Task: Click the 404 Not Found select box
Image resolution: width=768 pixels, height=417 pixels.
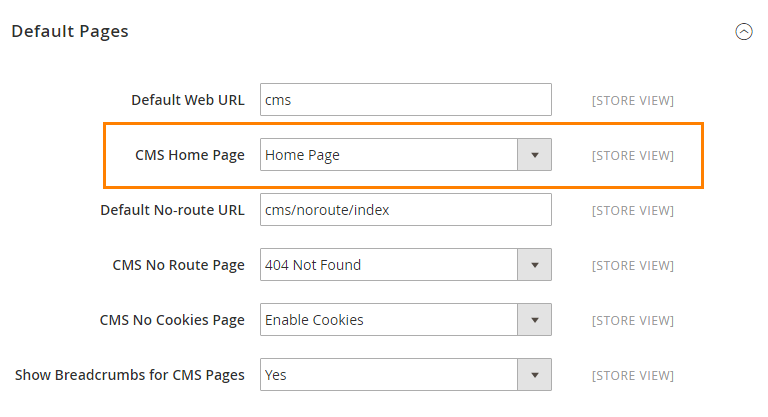Action: (x=406, y=265)
